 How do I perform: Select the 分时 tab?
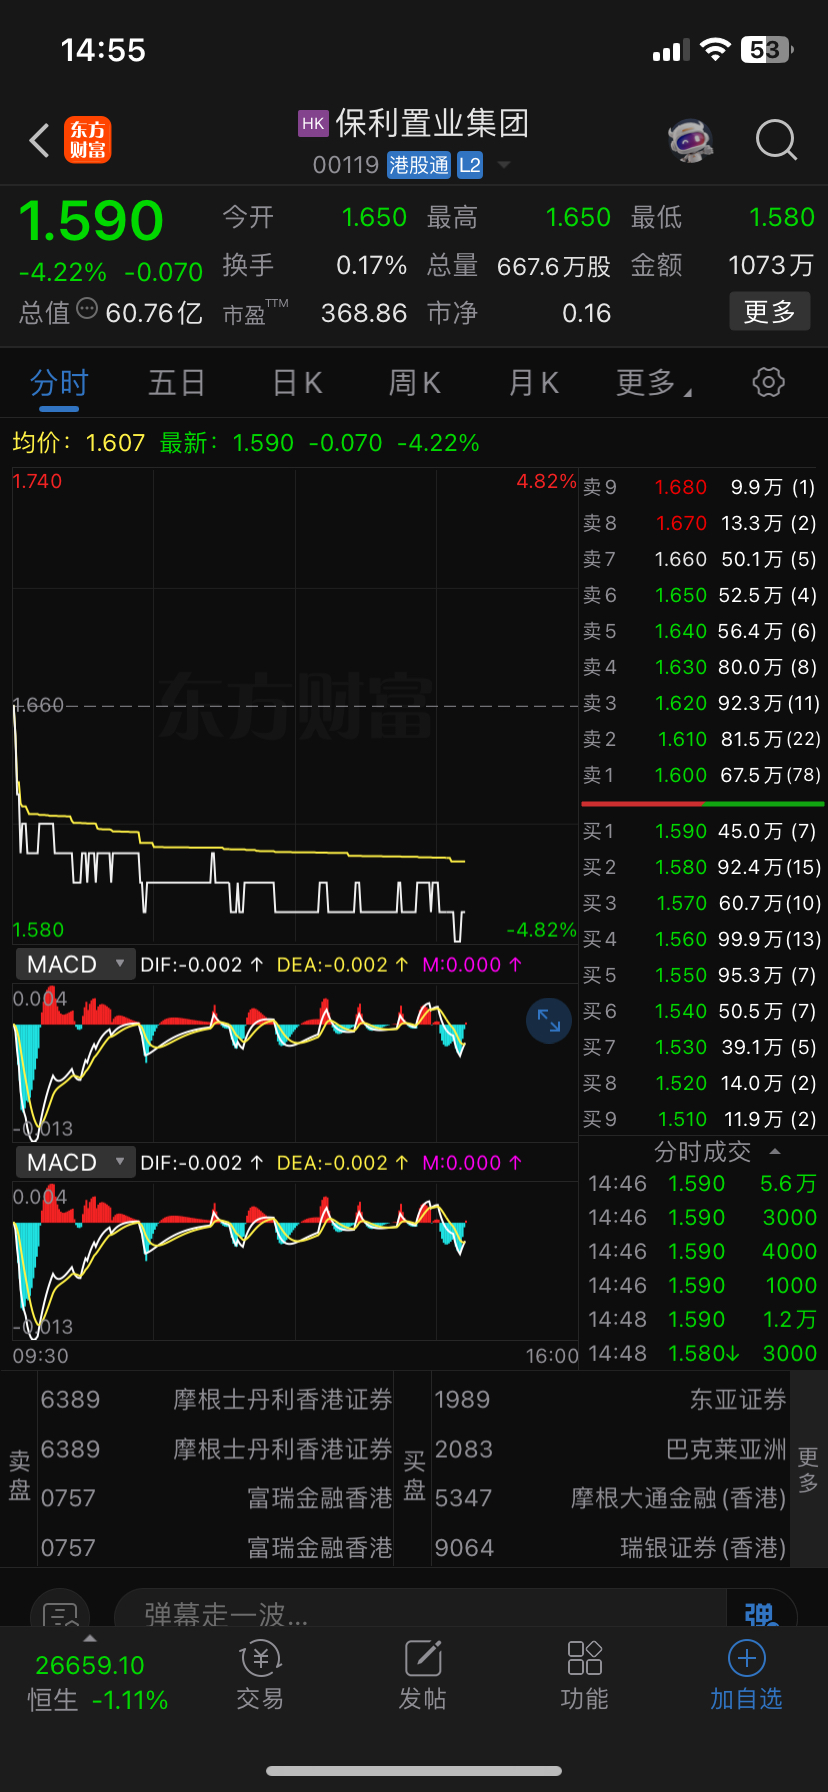(x=59, y=383)
